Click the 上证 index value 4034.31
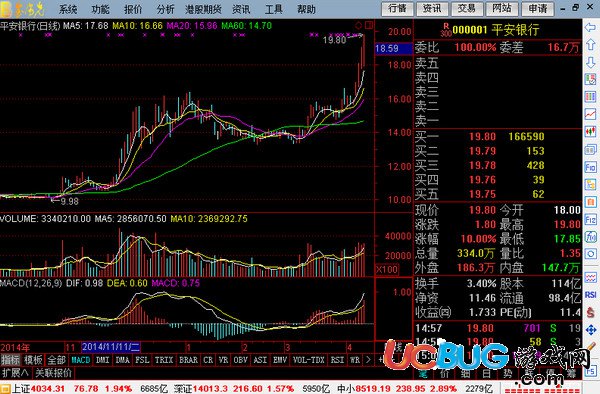 click(x=48, y=389)
